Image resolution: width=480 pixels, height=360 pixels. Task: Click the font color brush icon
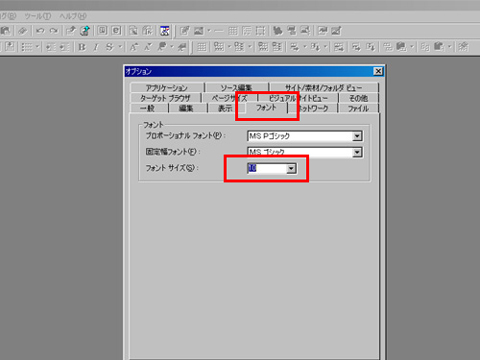coord(162,47)
